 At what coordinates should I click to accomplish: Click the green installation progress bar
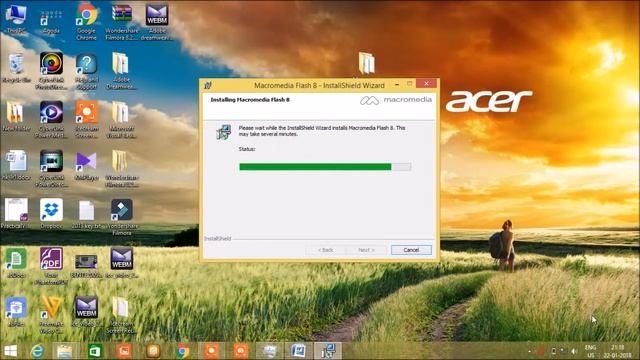click(325, 167)
